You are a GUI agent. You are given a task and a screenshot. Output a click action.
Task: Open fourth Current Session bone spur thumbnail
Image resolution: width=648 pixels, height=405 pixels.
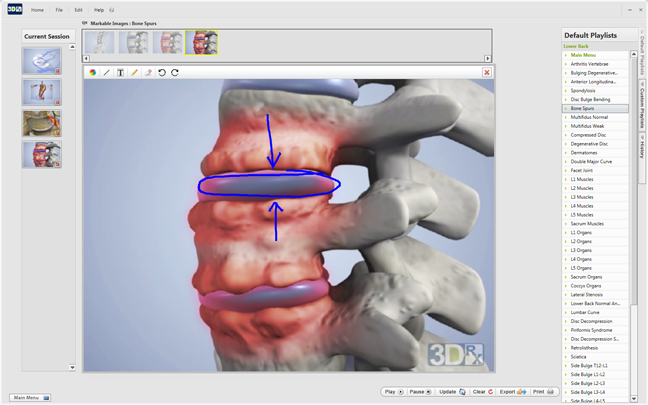(42, 154)
